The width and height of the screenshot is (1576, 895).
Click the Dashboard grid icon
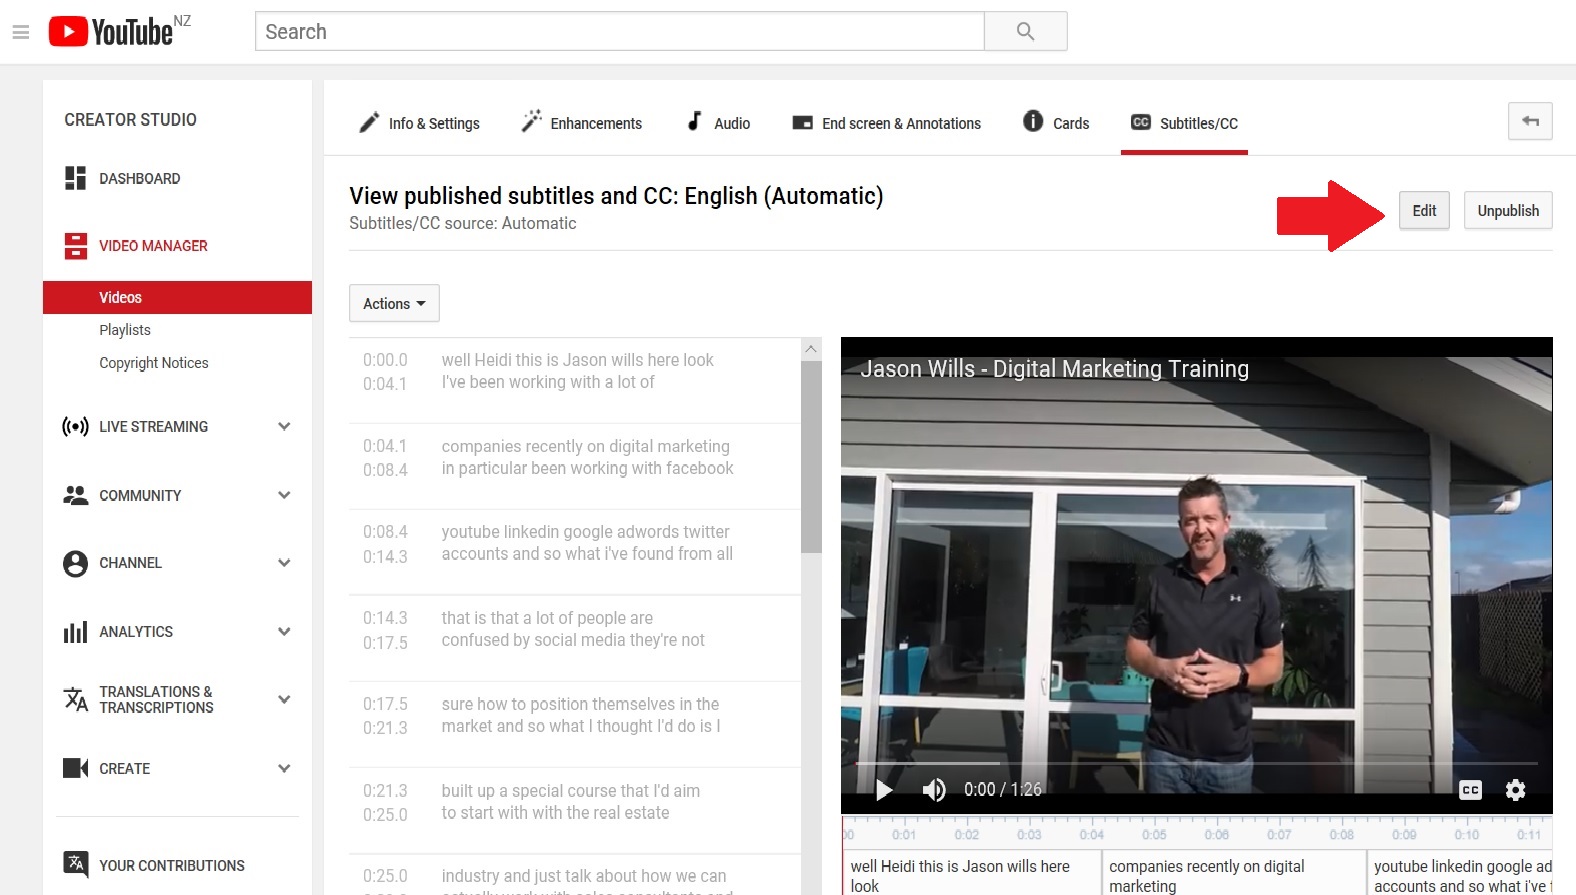point(75,178)
